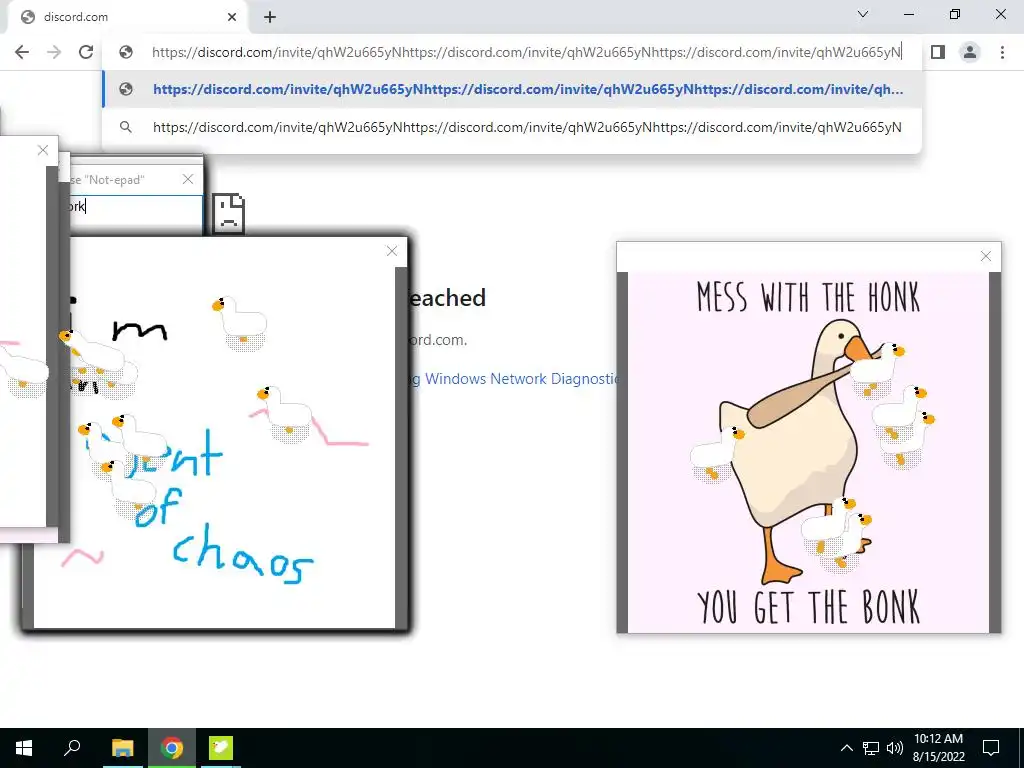1024x768 pixels.
Task: Choose the bold blue discord invite URL suggestion
Action: (512, 89)
